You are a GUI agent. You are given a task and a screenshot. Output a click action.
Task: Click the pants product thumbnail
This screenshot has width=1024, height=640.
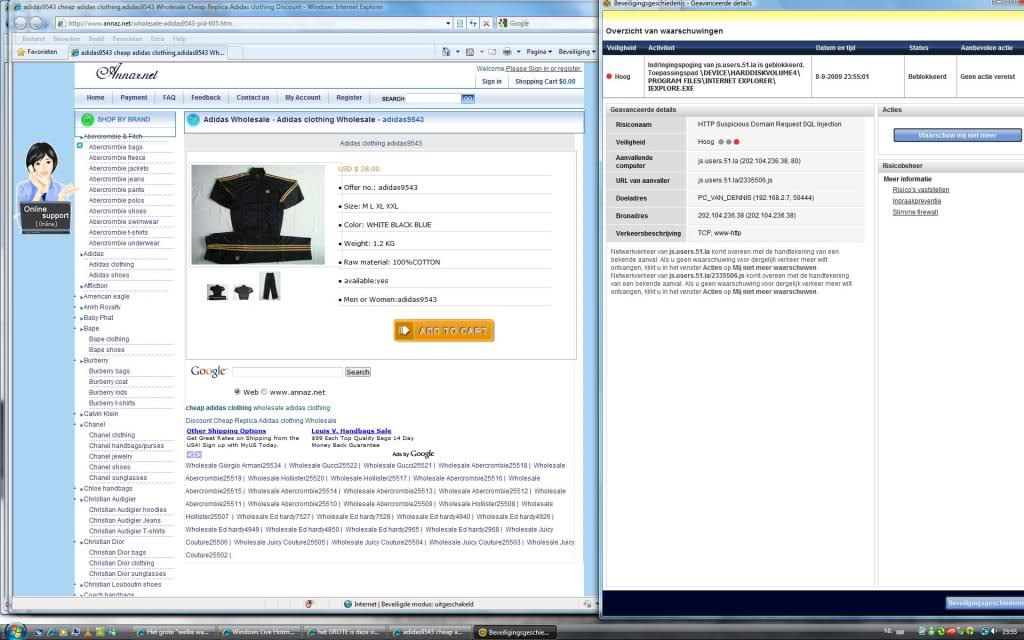270,286
